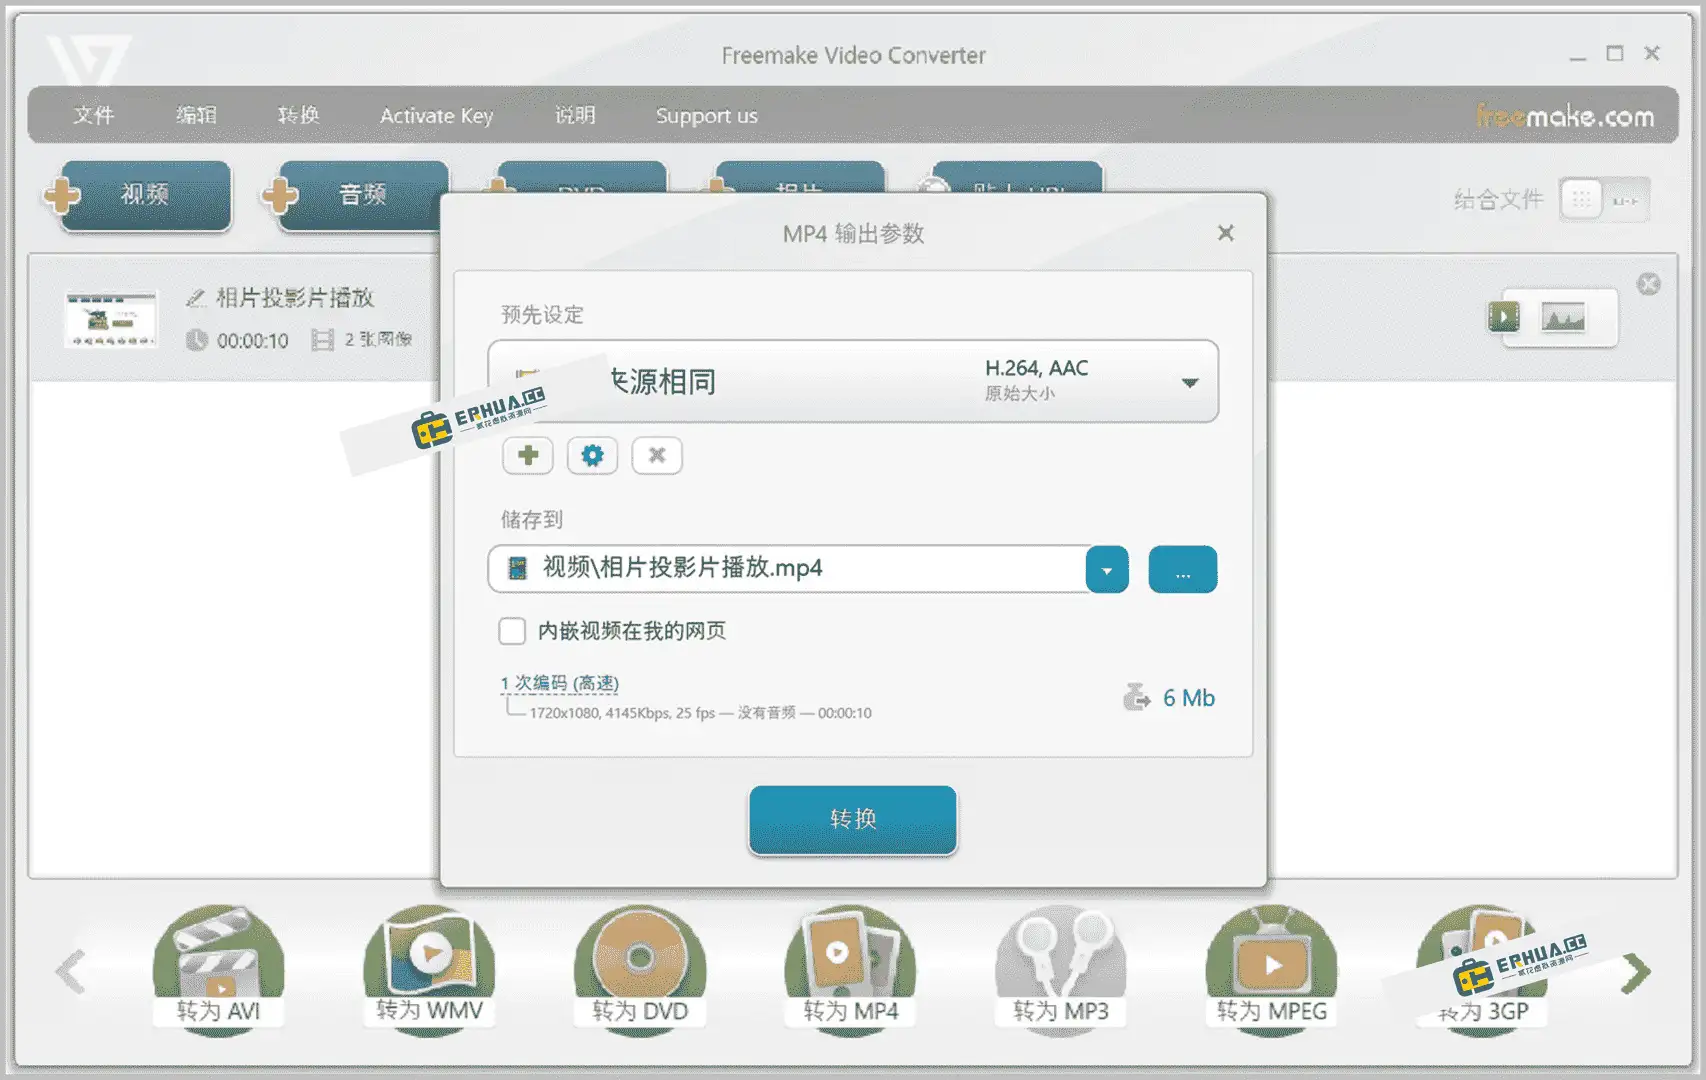Open the 文件 menu
Image resolution: width=1706 pixels, height=1080 pixels.
[94, 115]
